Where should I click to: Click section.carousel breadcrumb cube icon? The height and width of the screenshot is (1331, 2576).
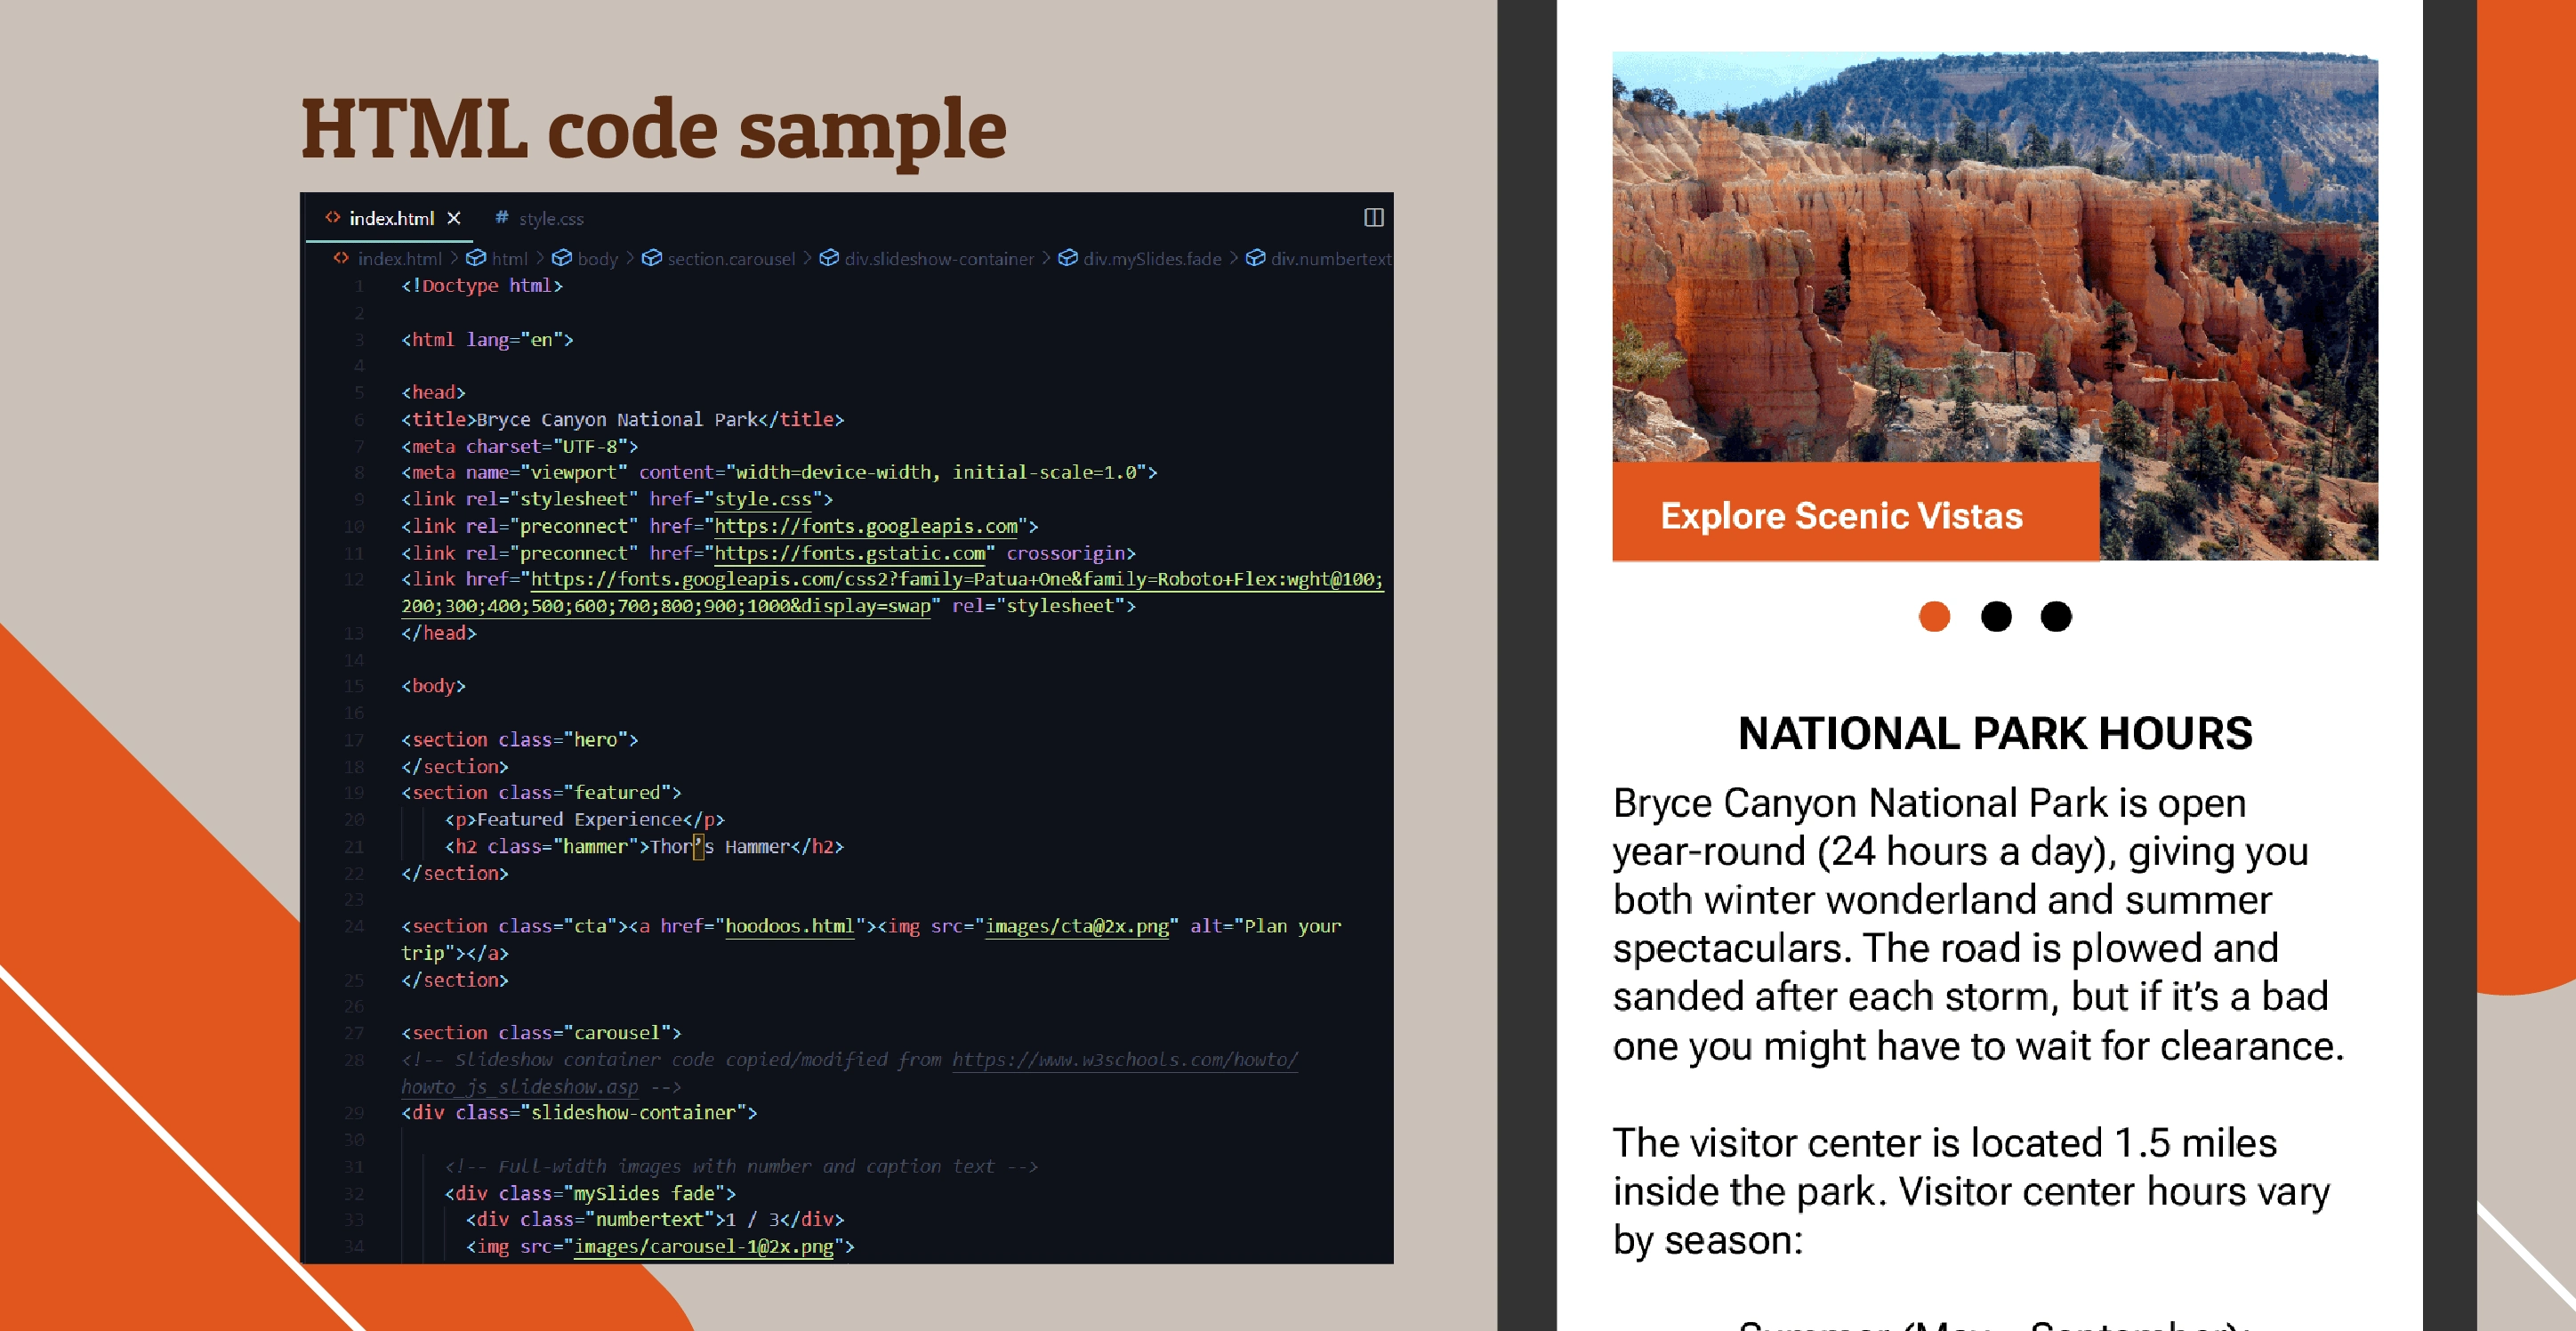[652, 258]
